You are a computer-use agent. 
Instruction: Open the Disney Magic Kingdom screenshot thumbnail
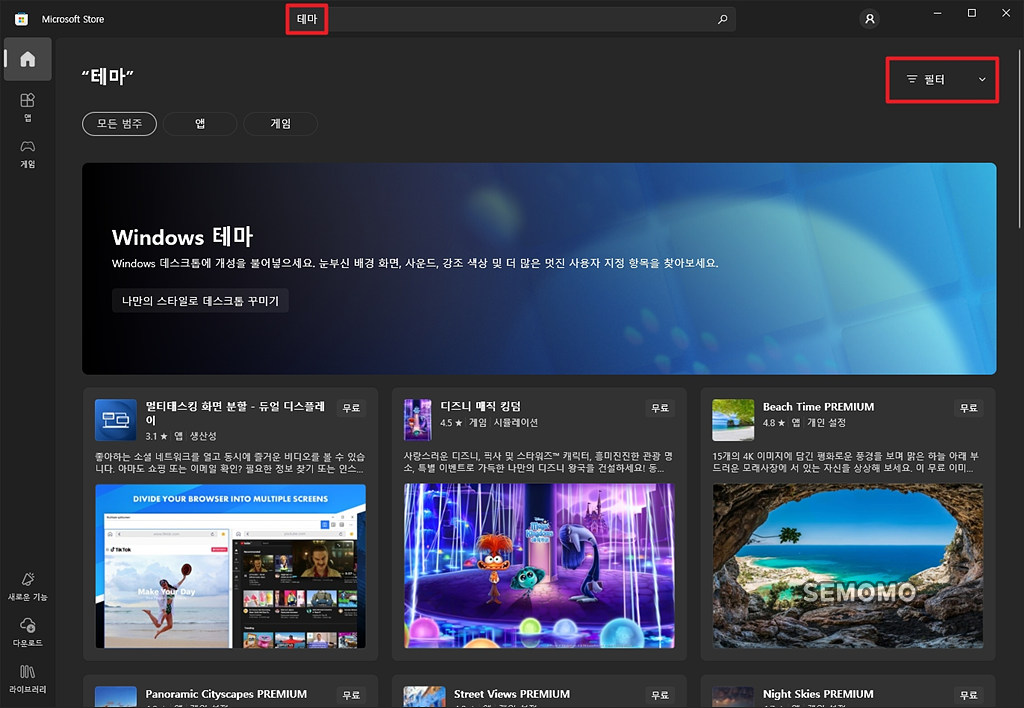point(539,566)
